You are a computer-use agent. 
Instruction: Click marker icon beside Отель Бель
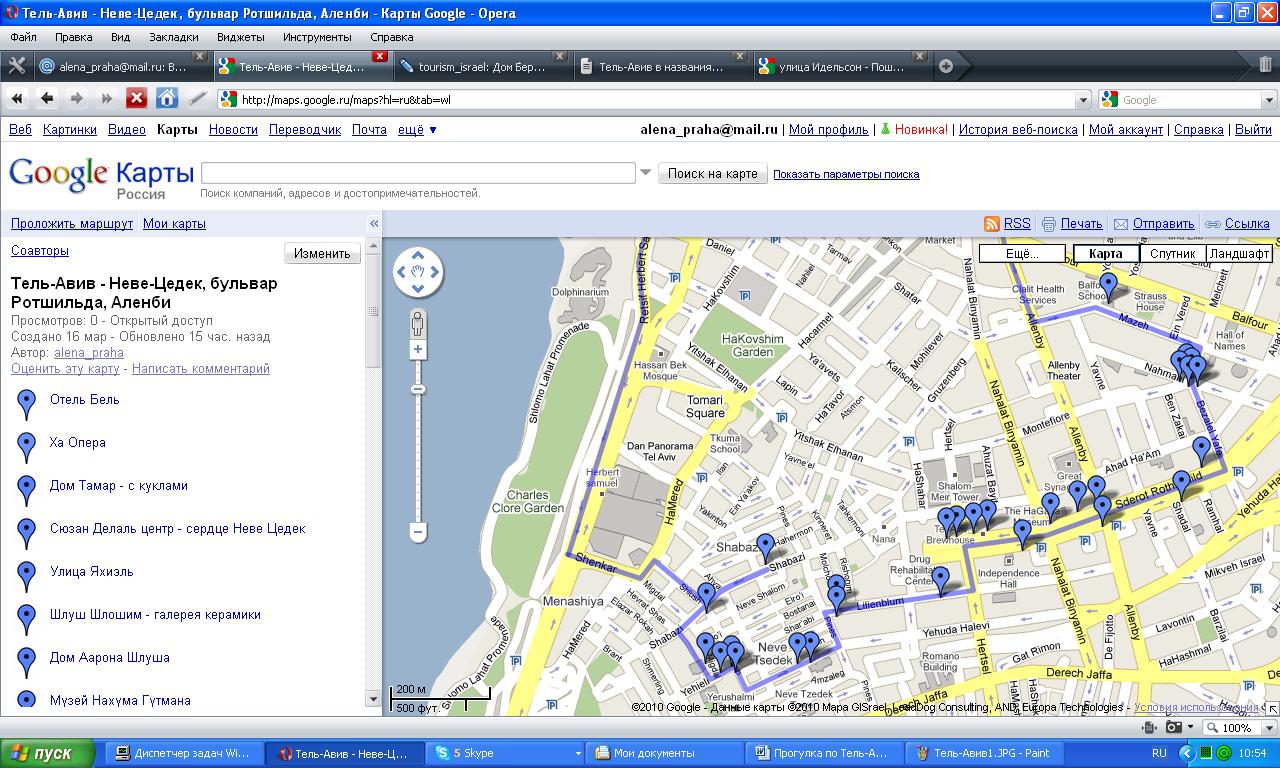(27, 405)
